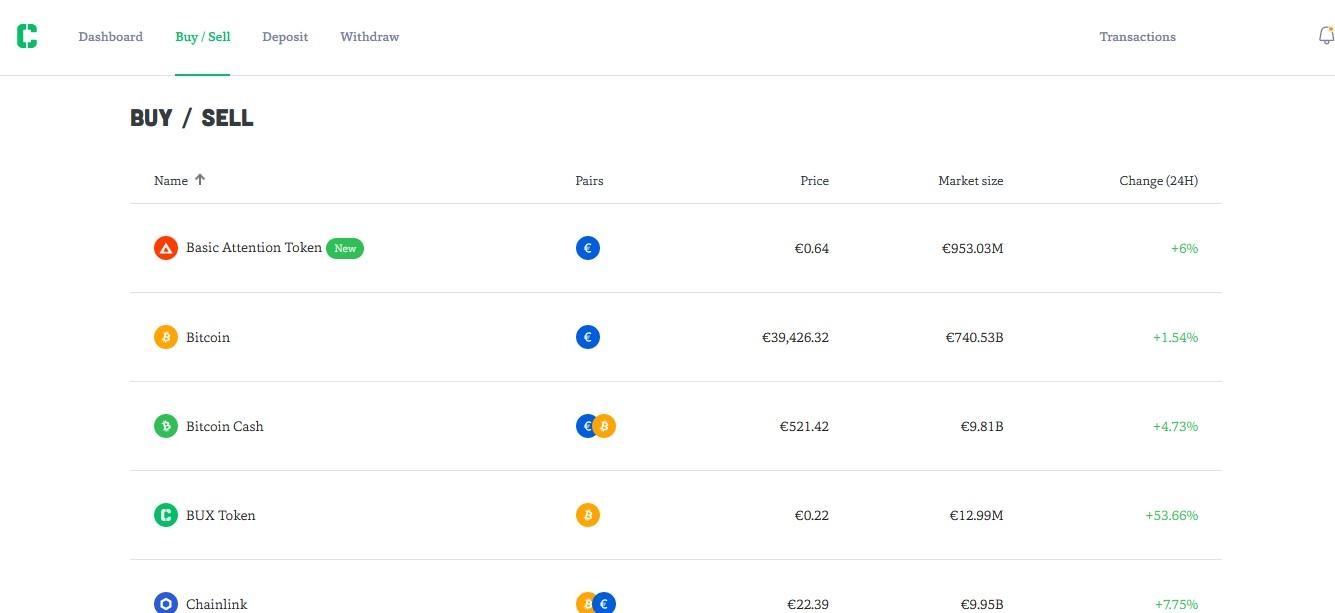Open the BUX Token row name

(x=221, y=515)
